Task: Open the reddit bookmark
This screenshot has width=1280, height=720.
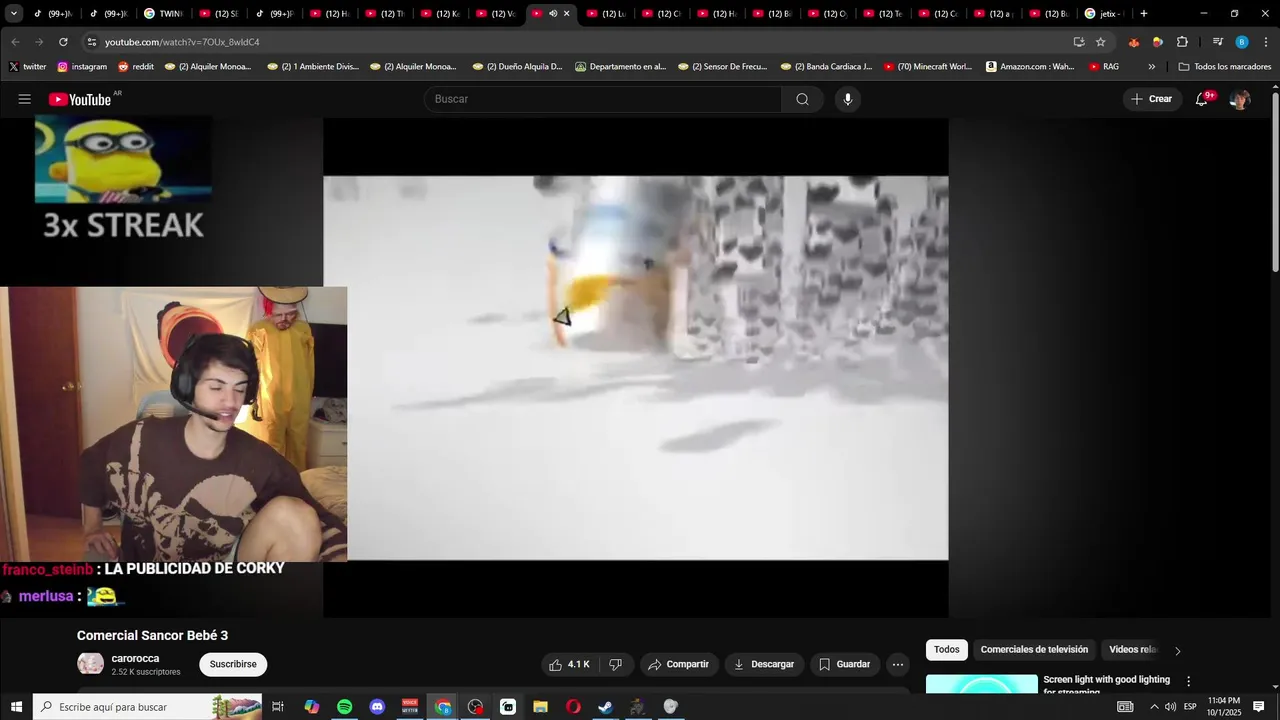Action: point(136,67)
